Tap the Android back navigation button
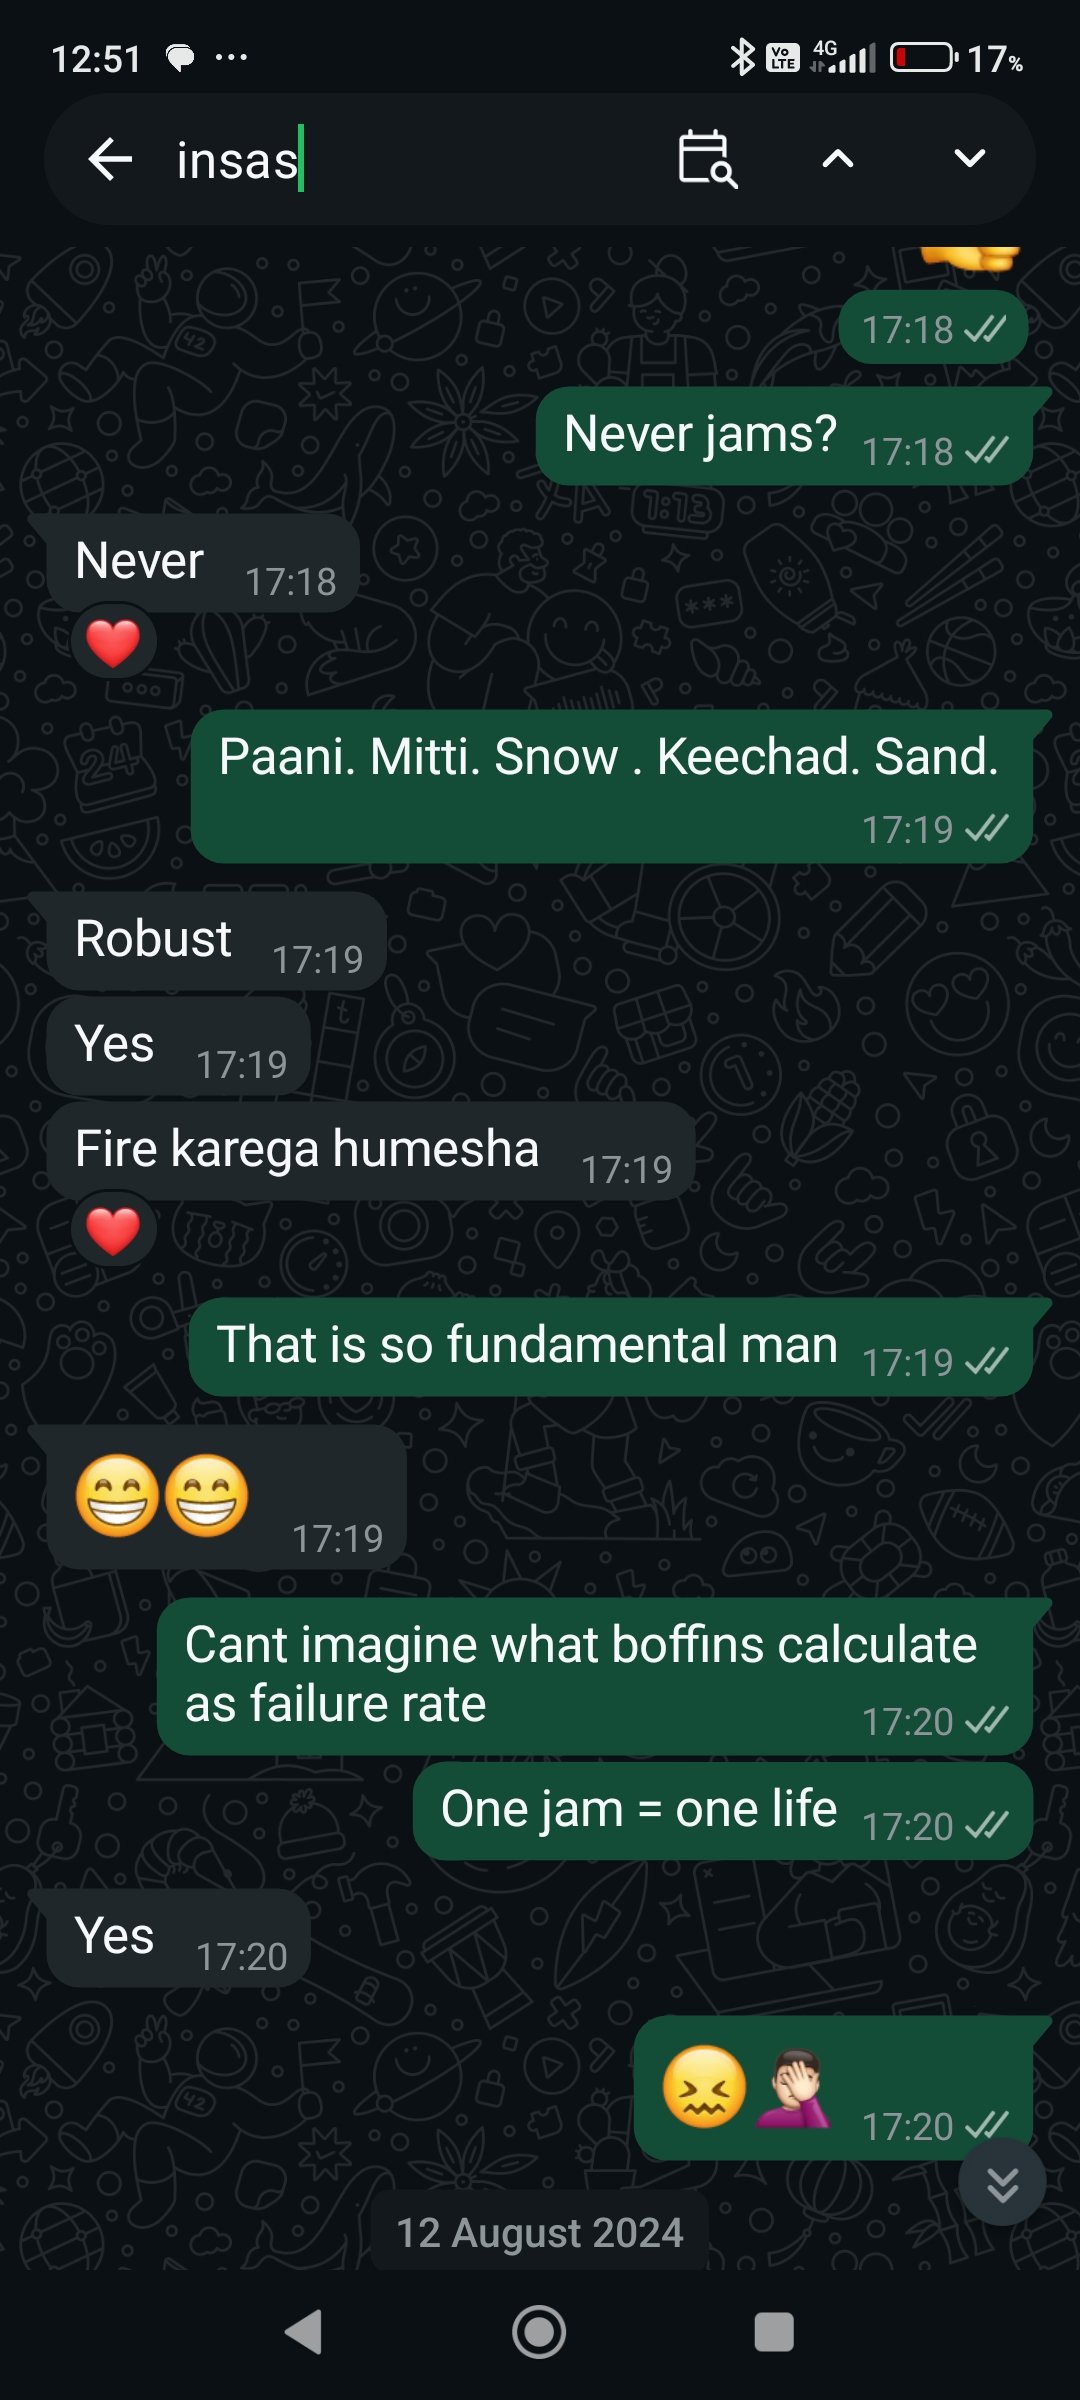The height and width of the screenshot is (2400, 1080). tap(304, 2332)
